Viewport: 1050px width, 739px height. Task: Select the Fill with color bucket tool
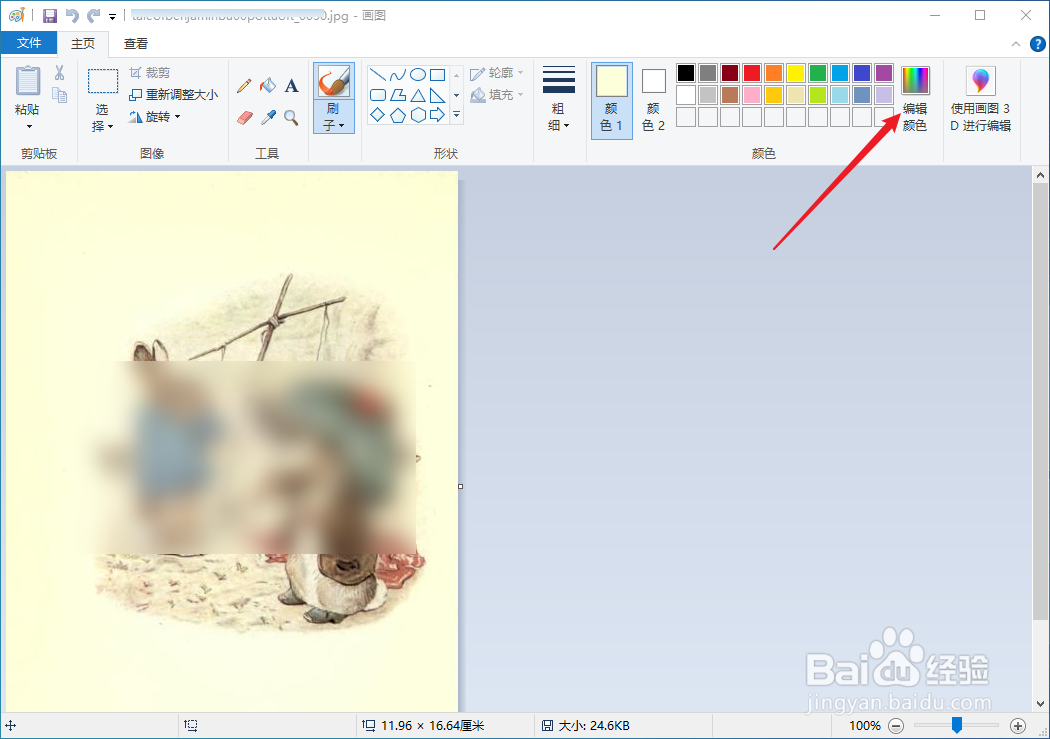[x=268, y=86]
